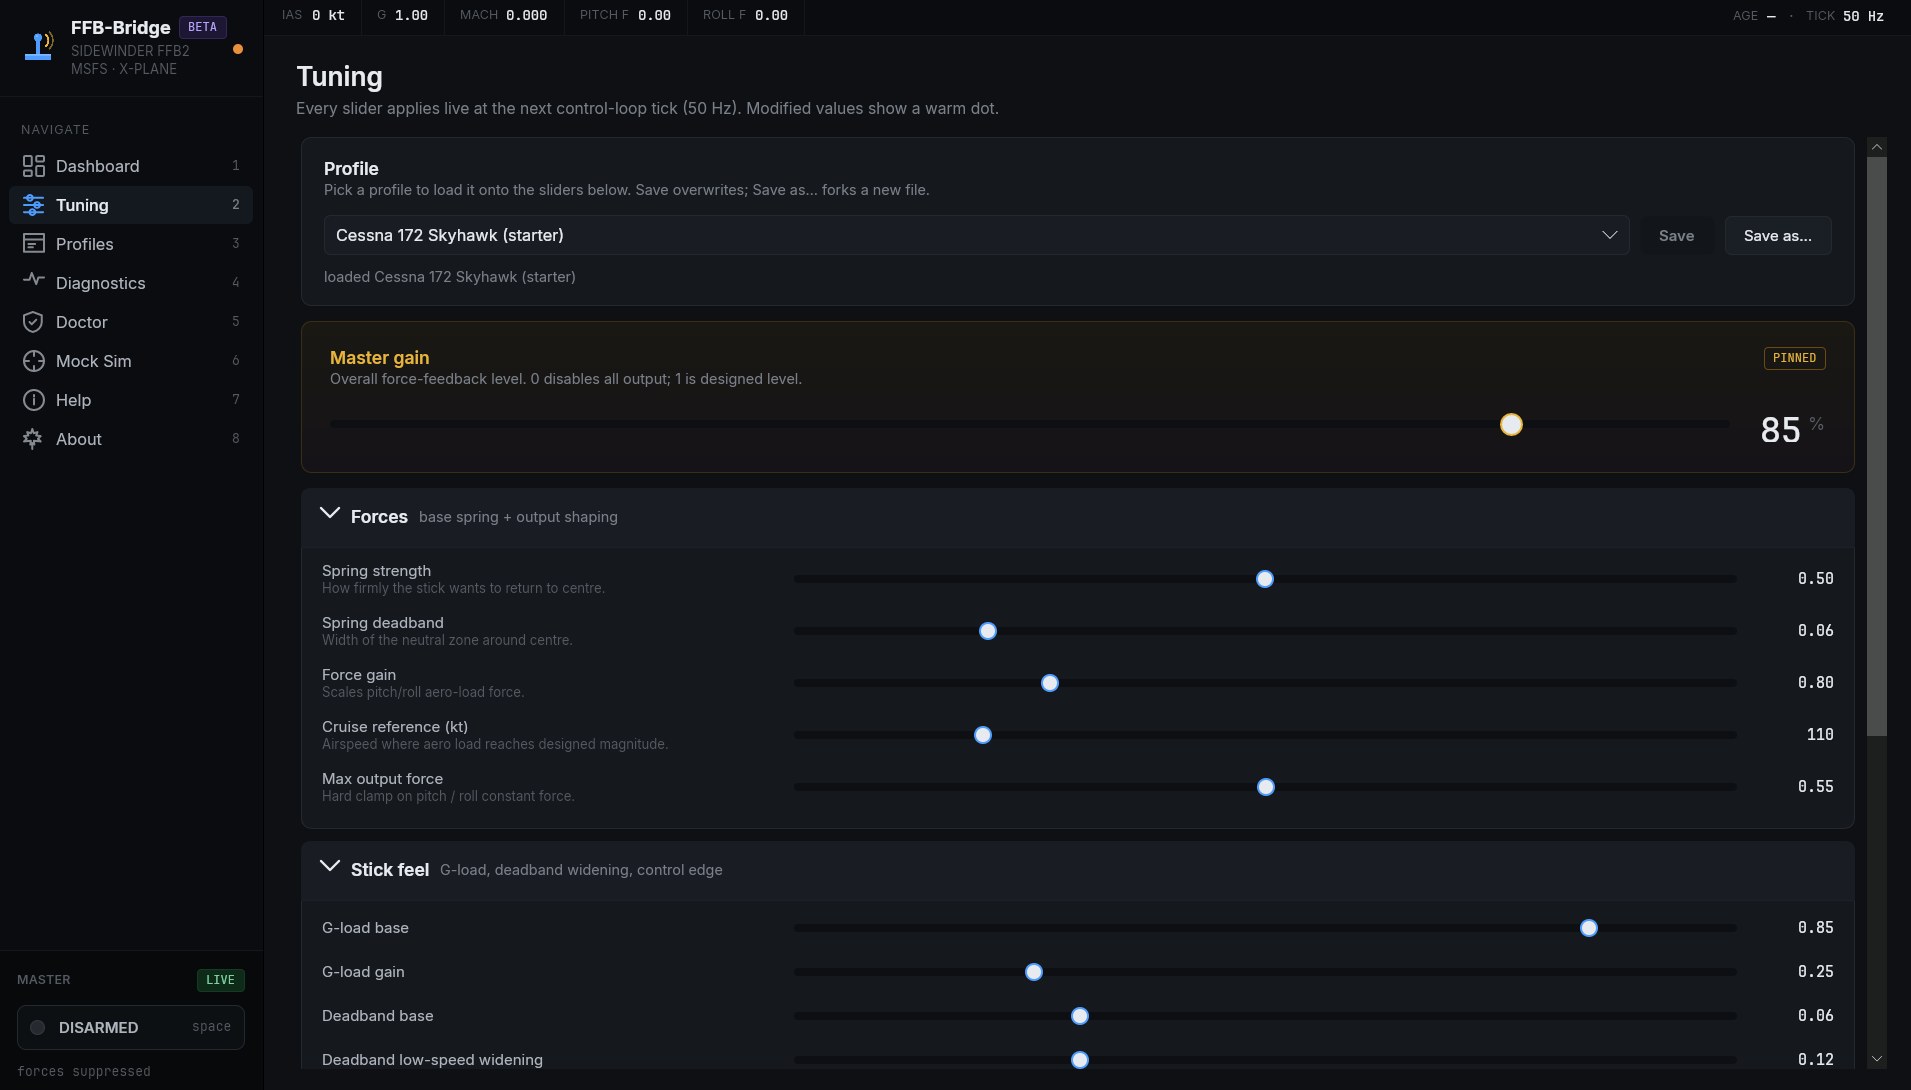The image size is (1911, 1090).
Task: Collapse the Forces section
Action: 330,514
